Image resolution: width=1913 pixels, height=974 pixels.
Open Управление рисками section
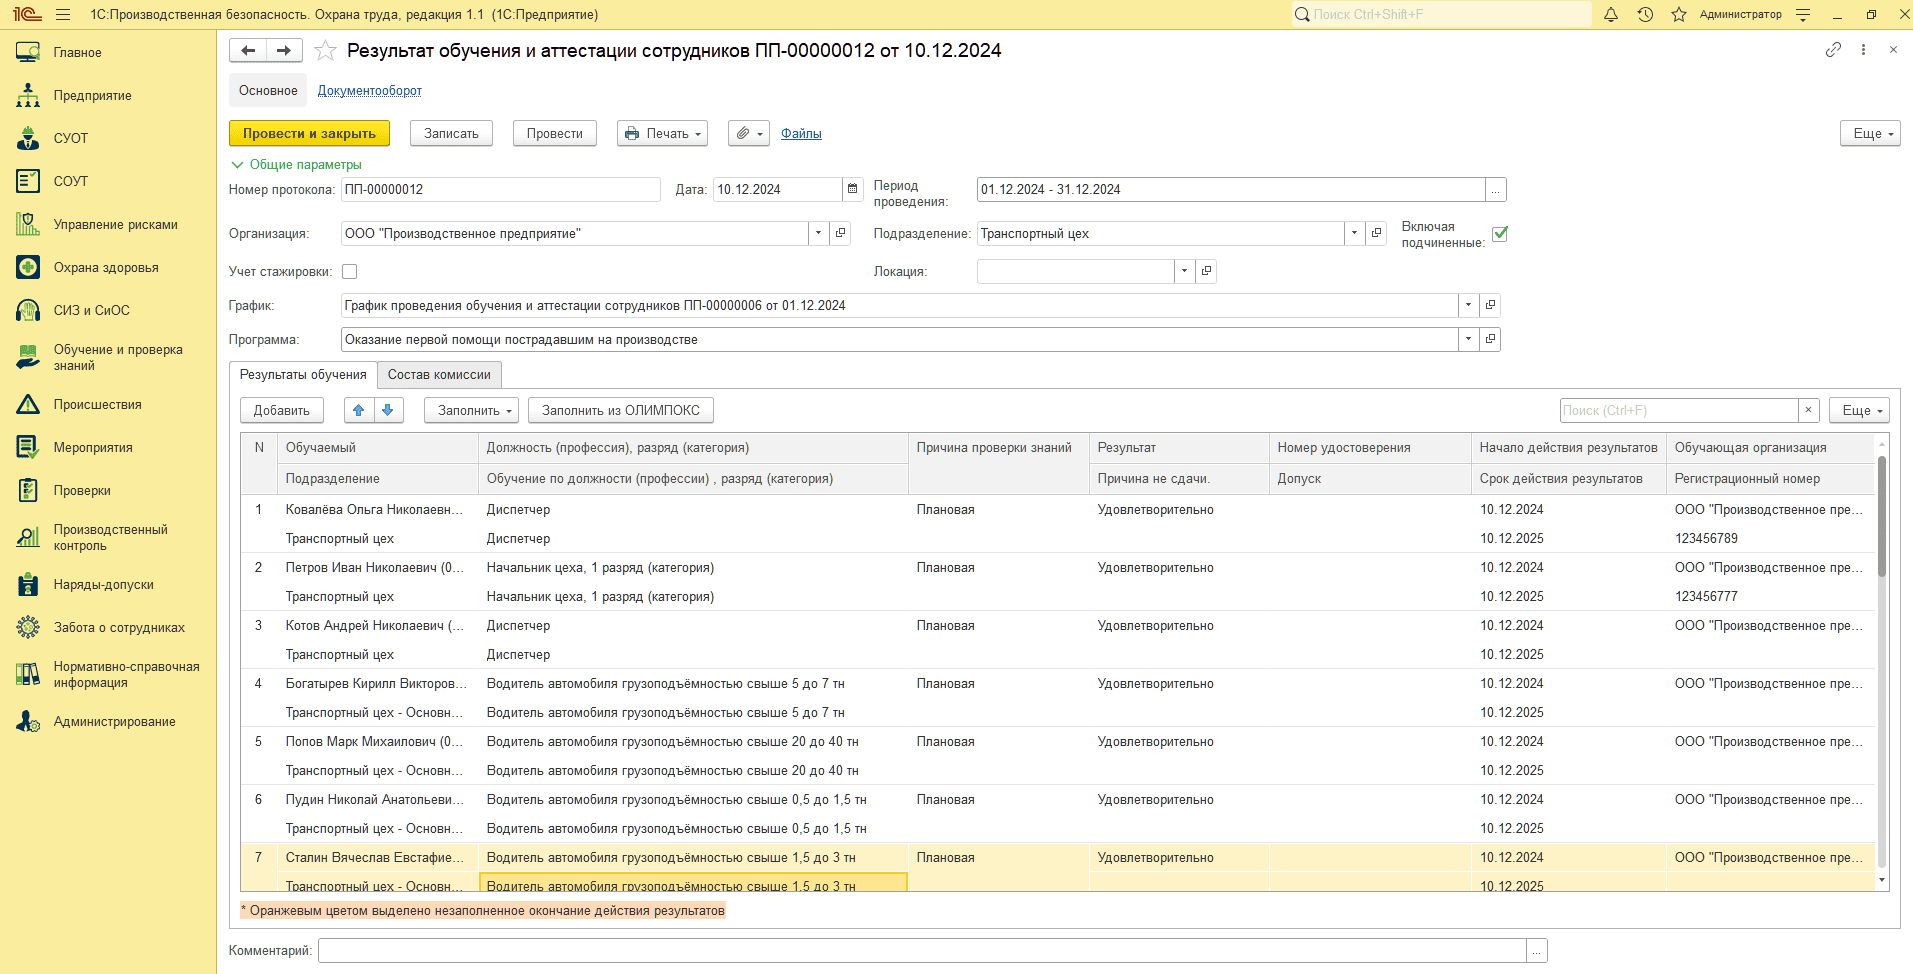point(115,224)
